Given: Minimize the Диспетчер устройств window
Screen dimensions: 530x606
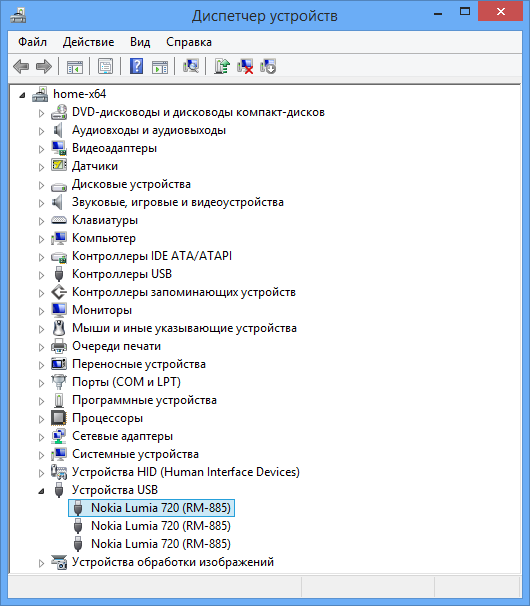Looking at the screenshot, I should tap(438, 12).
